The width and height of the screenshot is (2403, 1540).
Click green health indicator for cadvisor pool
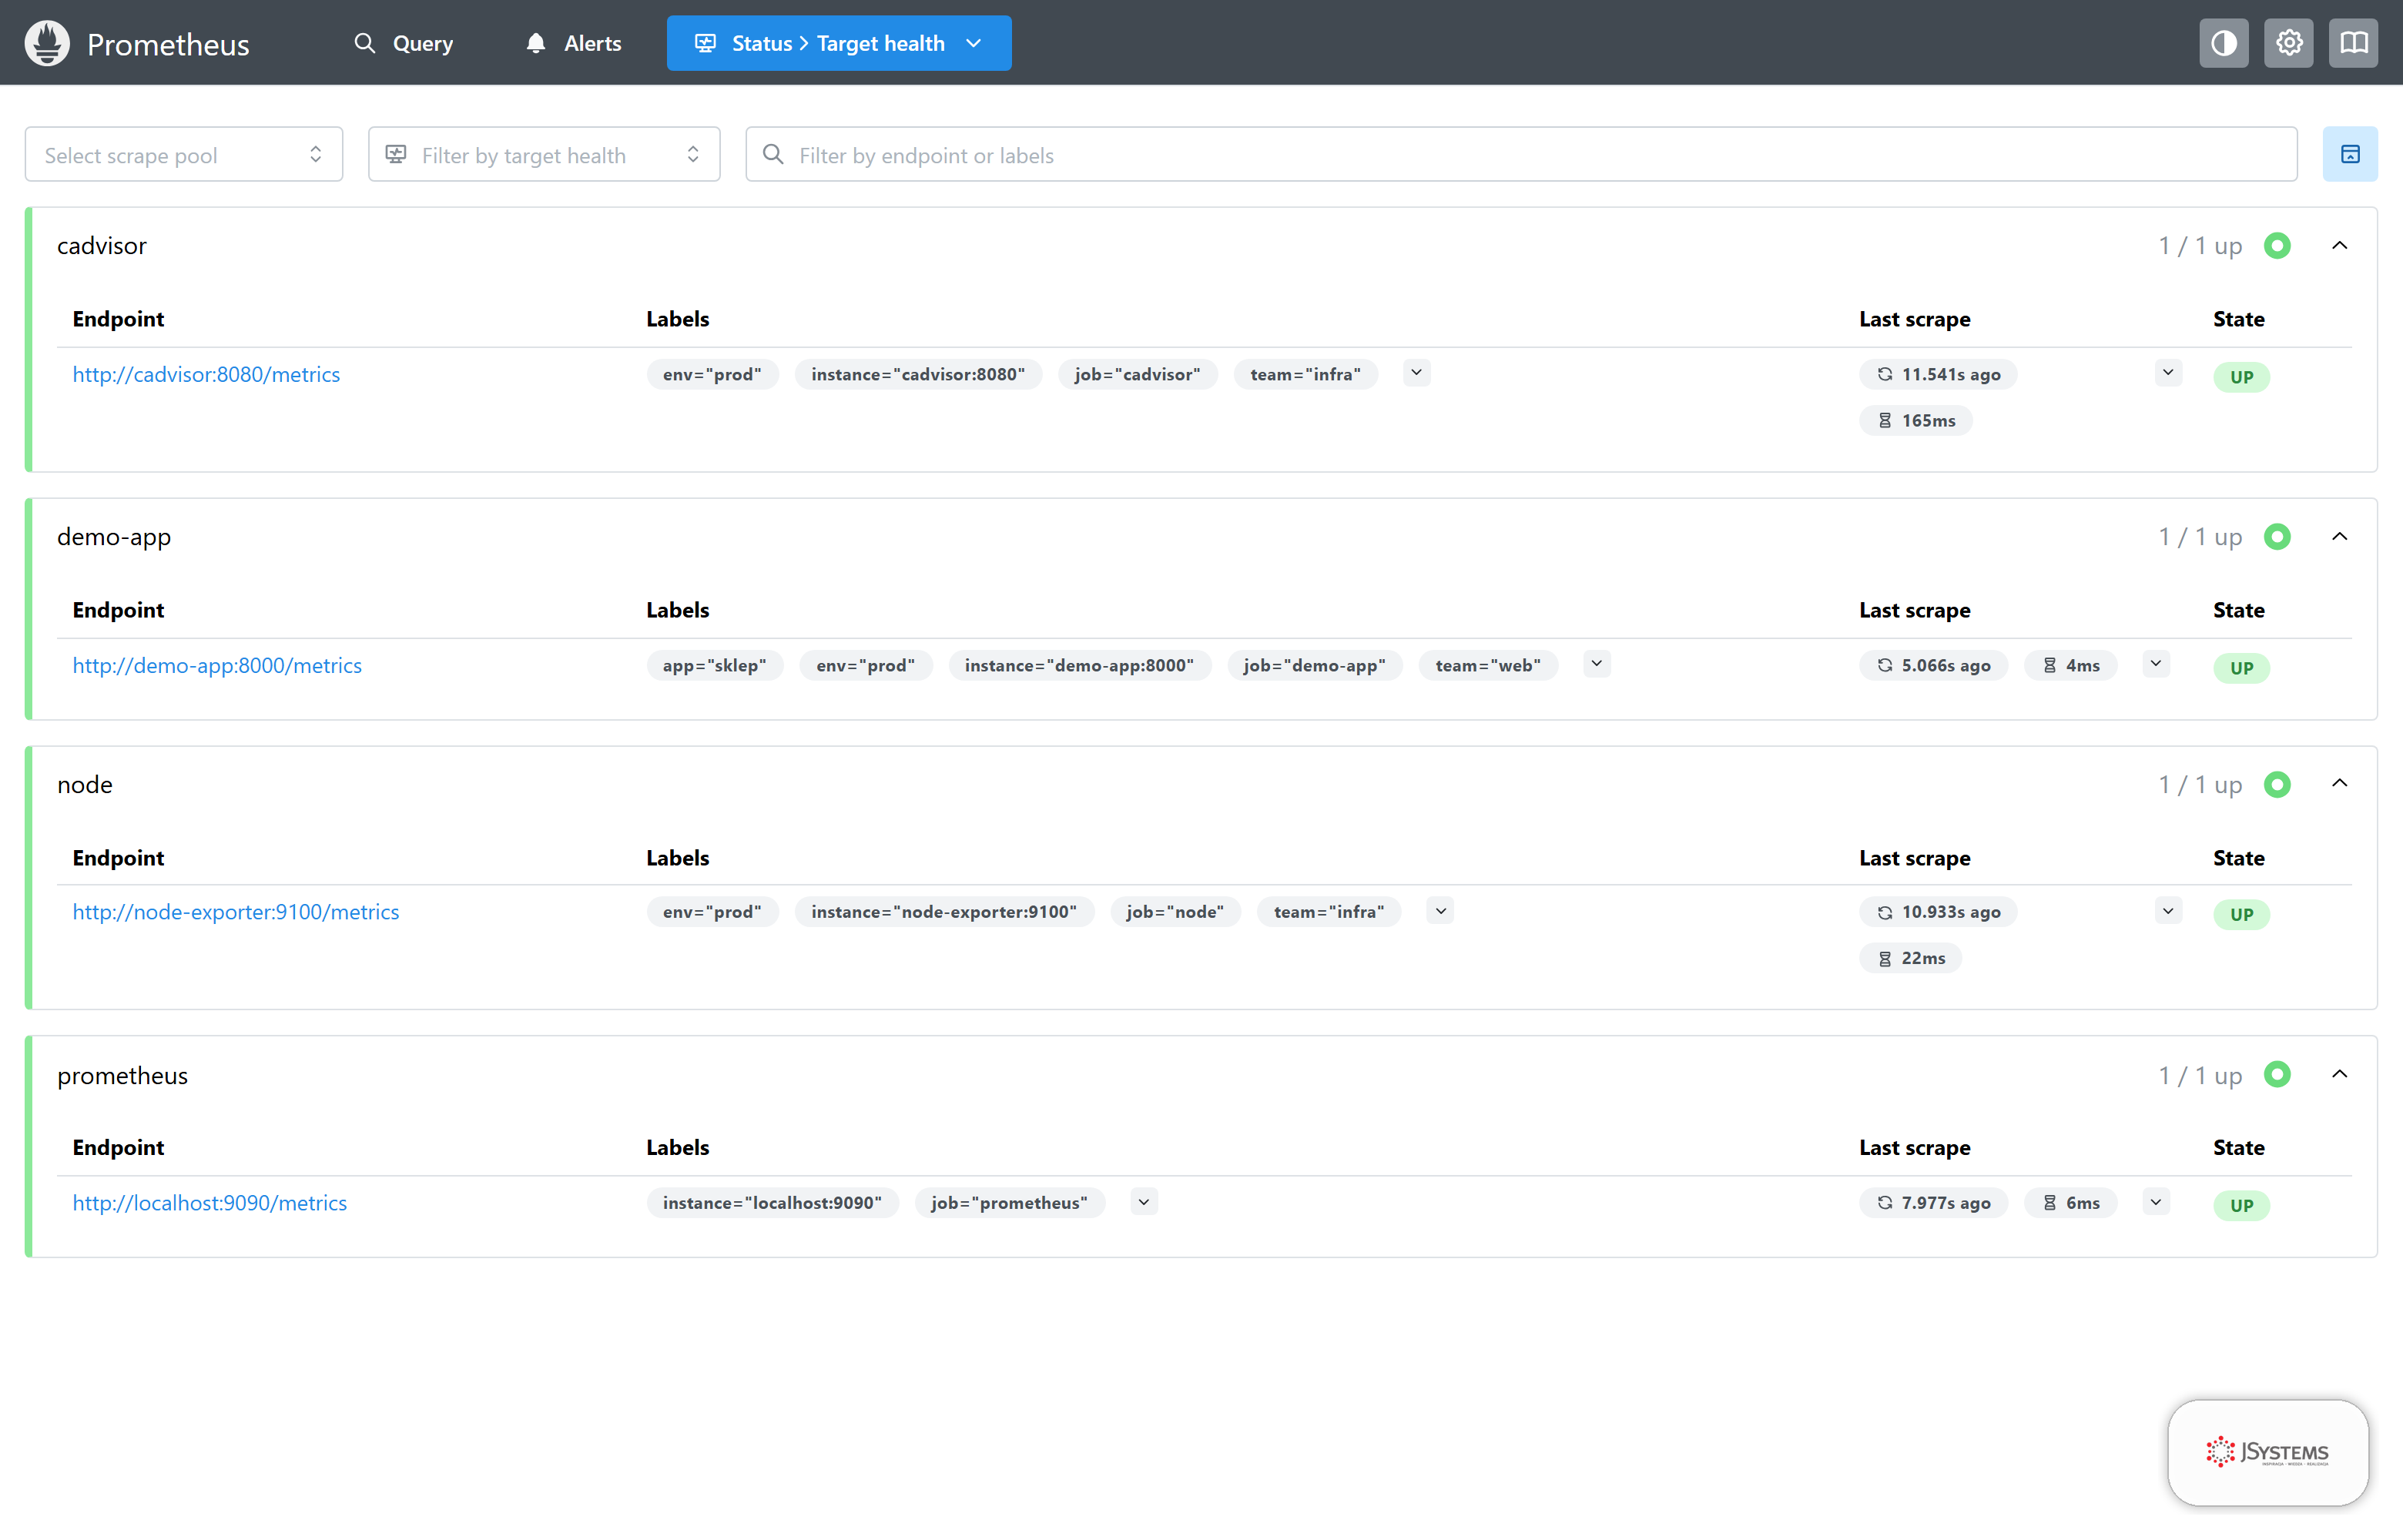coord(2277,246)
